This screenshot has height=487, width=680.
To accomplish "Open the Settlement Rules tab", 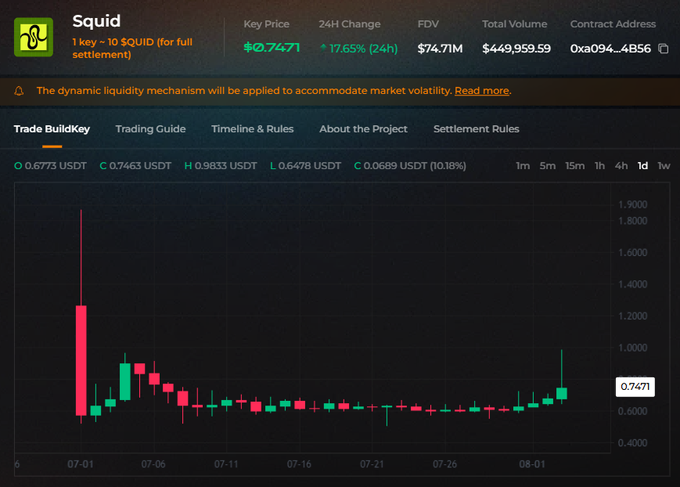I will coord(476,129).
